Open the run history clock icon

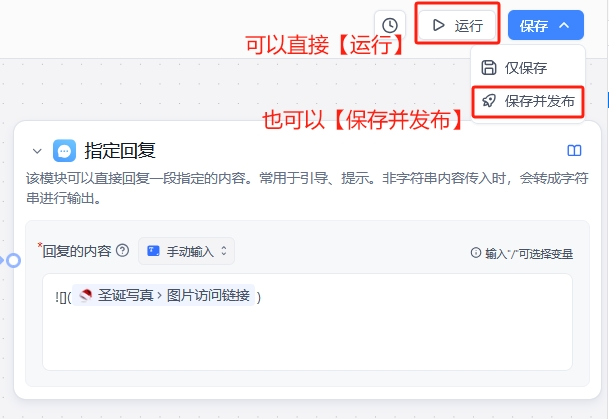coord(390,26)
